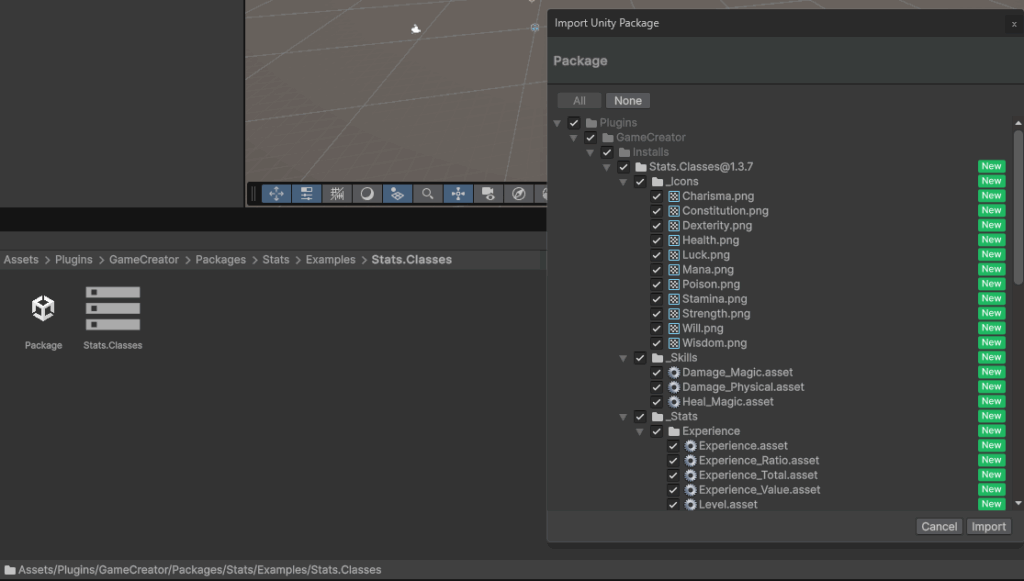Click the scrollbar down arrow in package list
This screenshot has width=1024, height=581.
(1018, 503)
